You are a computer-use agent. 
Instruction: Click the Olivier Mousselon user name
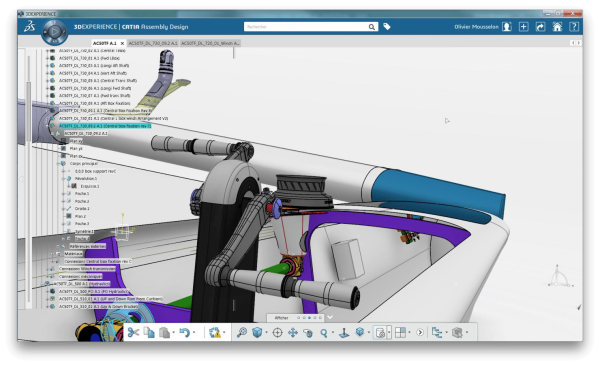click(476, 27)
